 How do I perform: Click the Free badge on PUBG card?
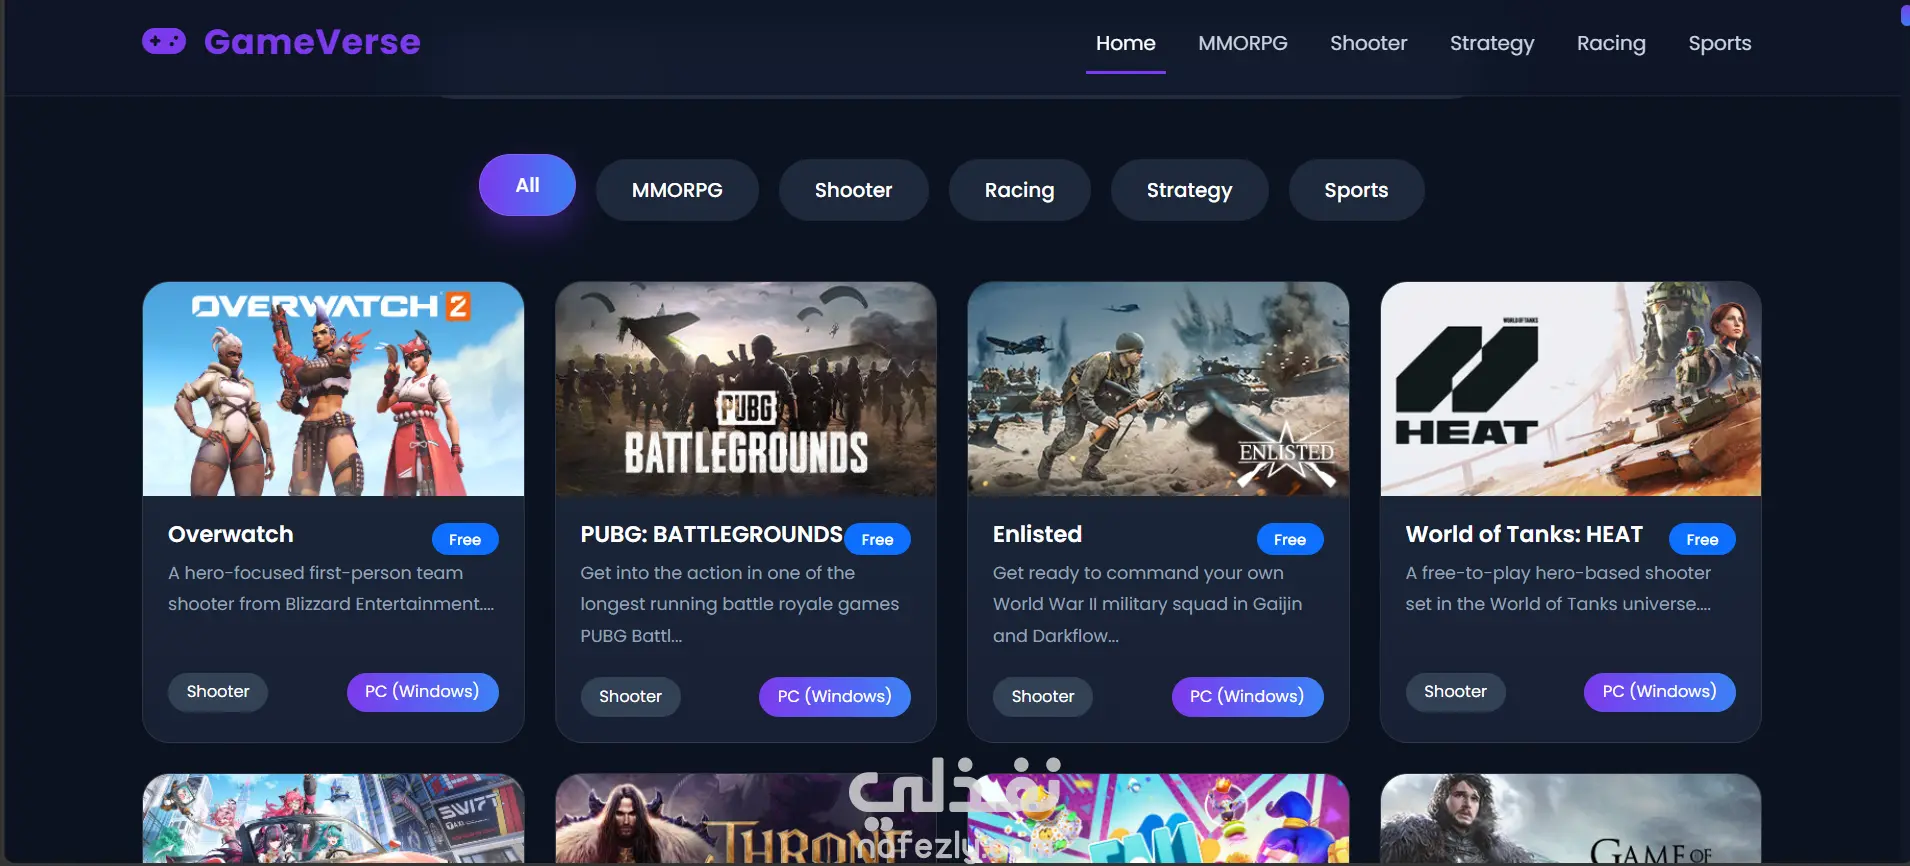(x=878, y=539)
